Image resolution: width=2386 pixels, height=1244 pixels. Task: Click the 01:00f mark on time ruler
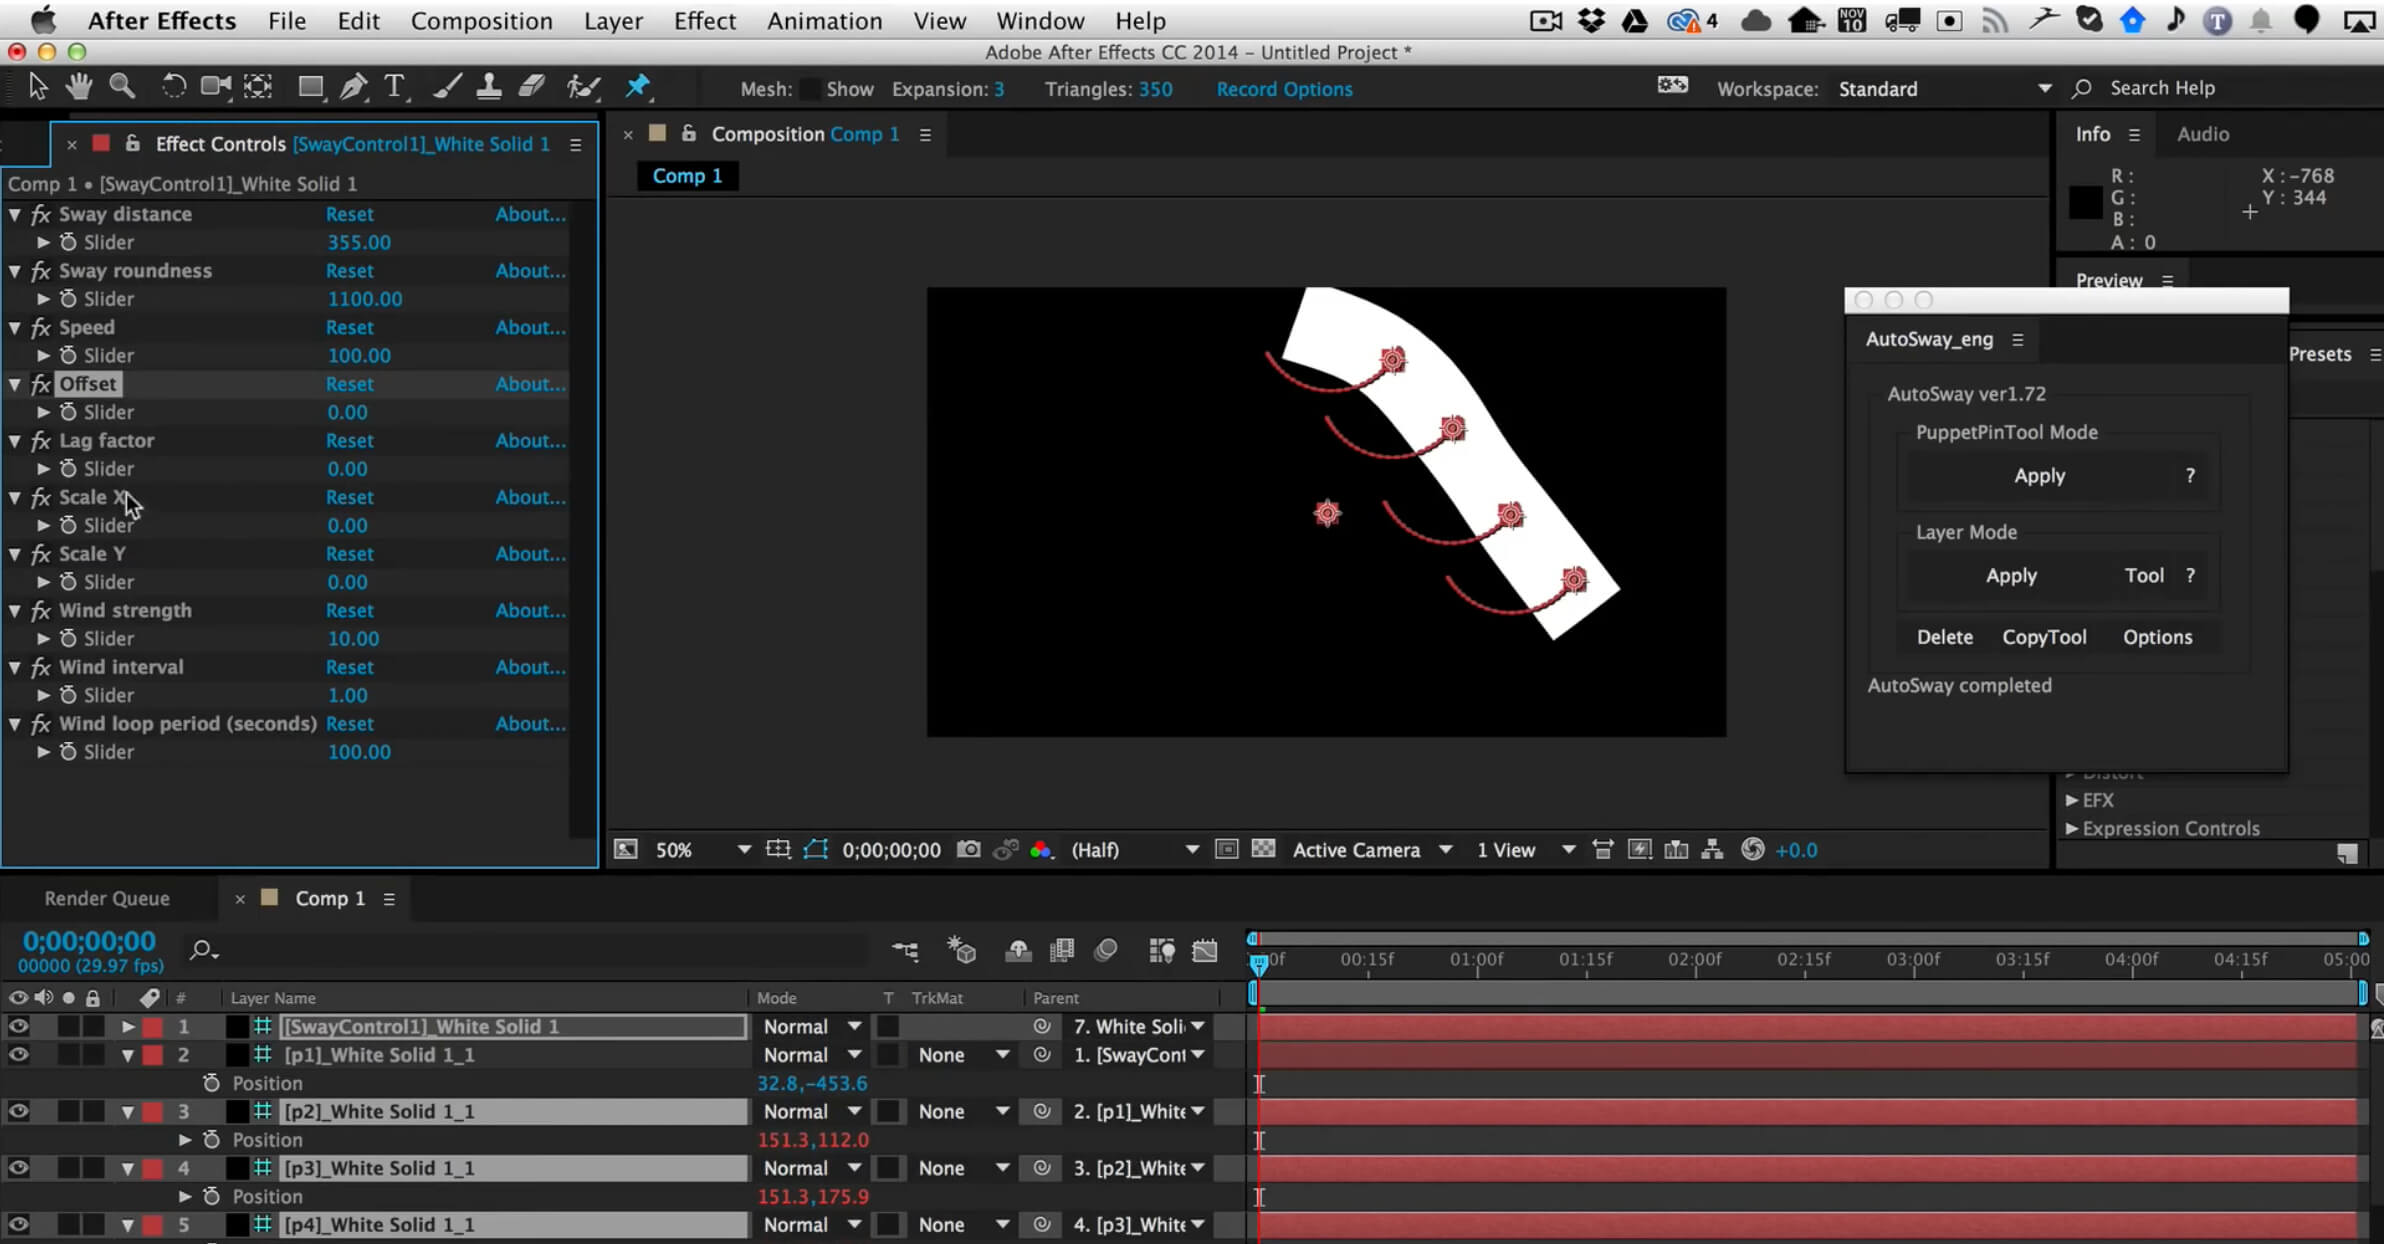1476,959
